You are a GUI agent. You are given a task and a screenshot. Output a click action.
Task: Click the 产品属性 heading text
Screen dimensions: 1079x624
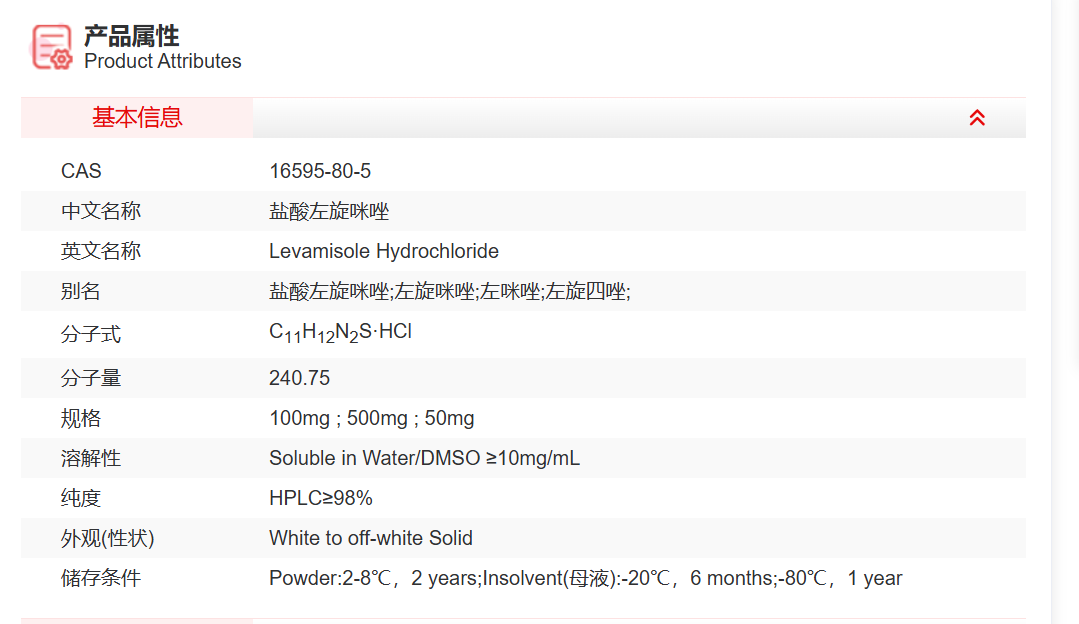[x=131, y=36]
